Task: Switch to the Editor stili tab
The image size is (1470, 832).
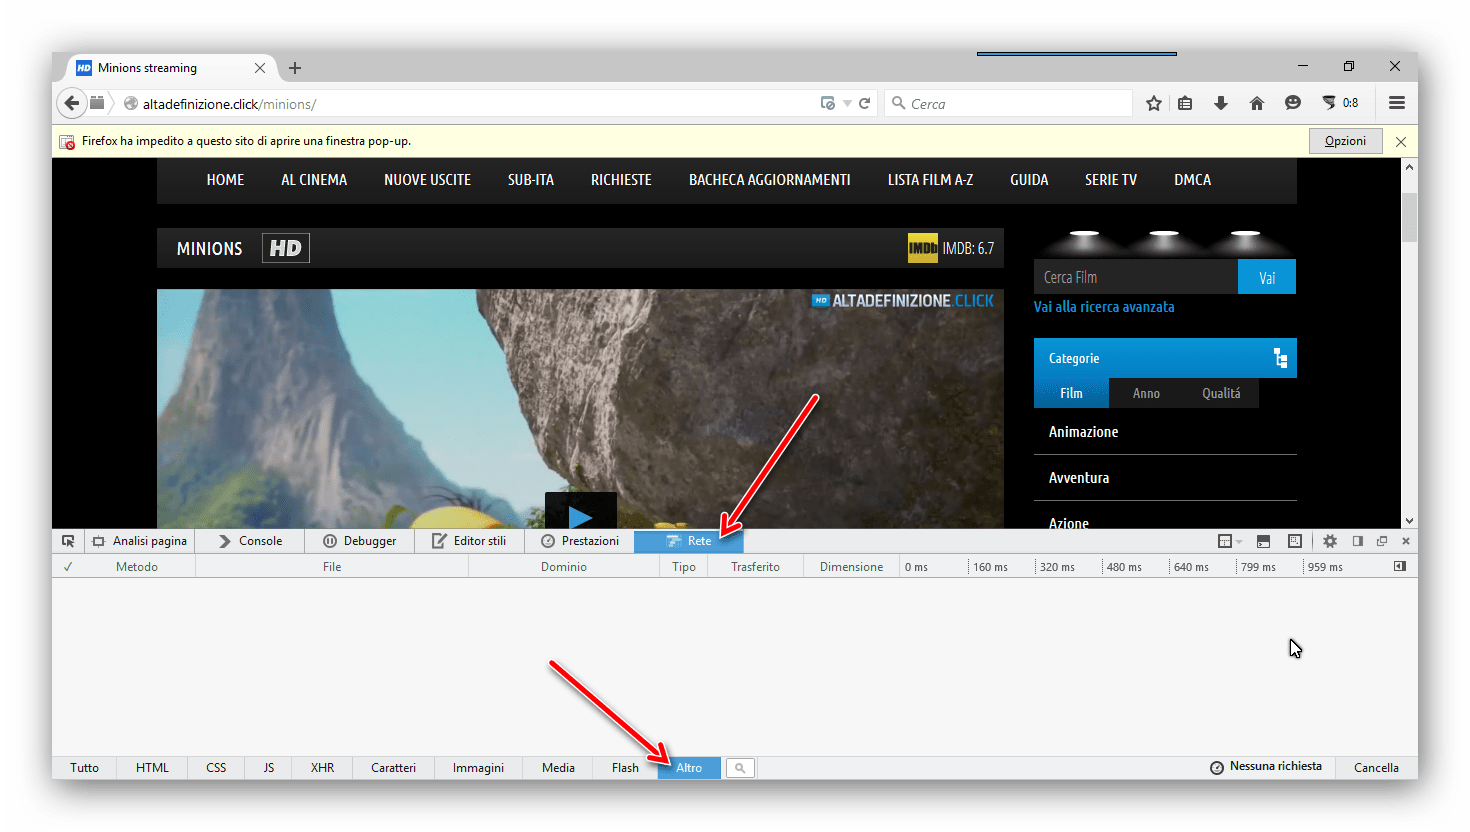Action: coord(469,541)
